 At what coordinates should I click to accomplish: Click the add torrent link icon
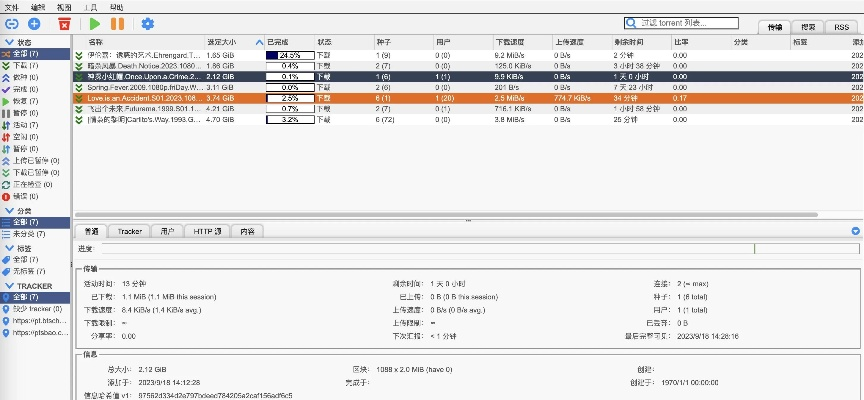12,23
